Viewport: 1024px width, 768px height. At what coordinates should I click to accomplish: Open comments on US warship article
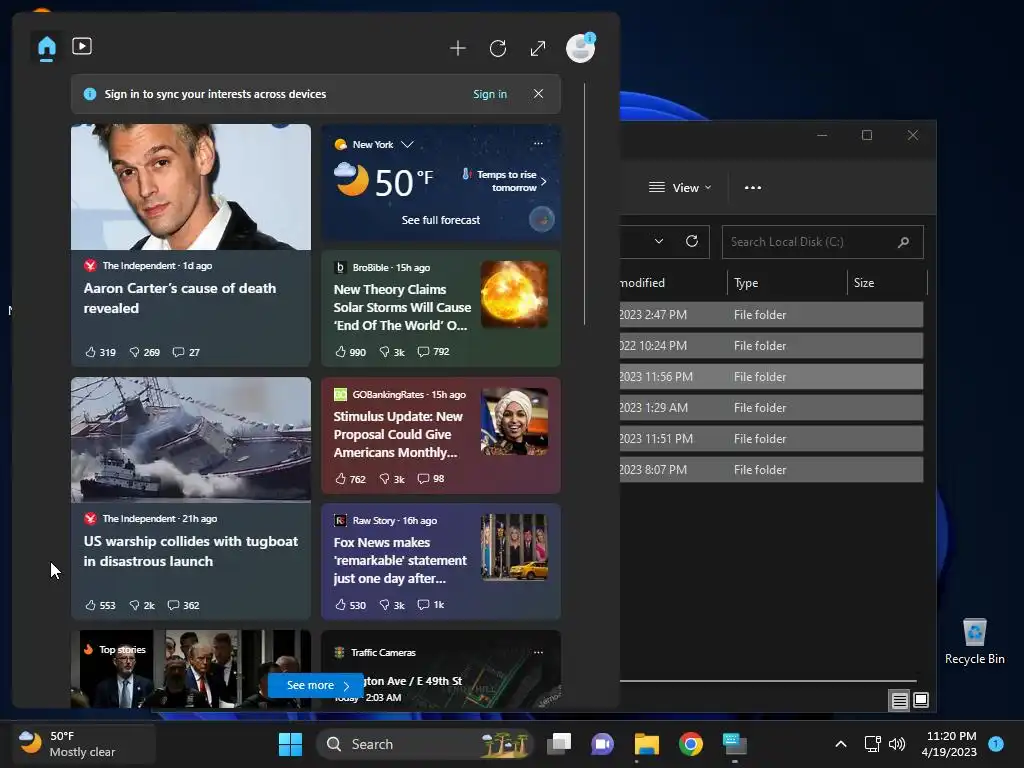tap(183, 605)
